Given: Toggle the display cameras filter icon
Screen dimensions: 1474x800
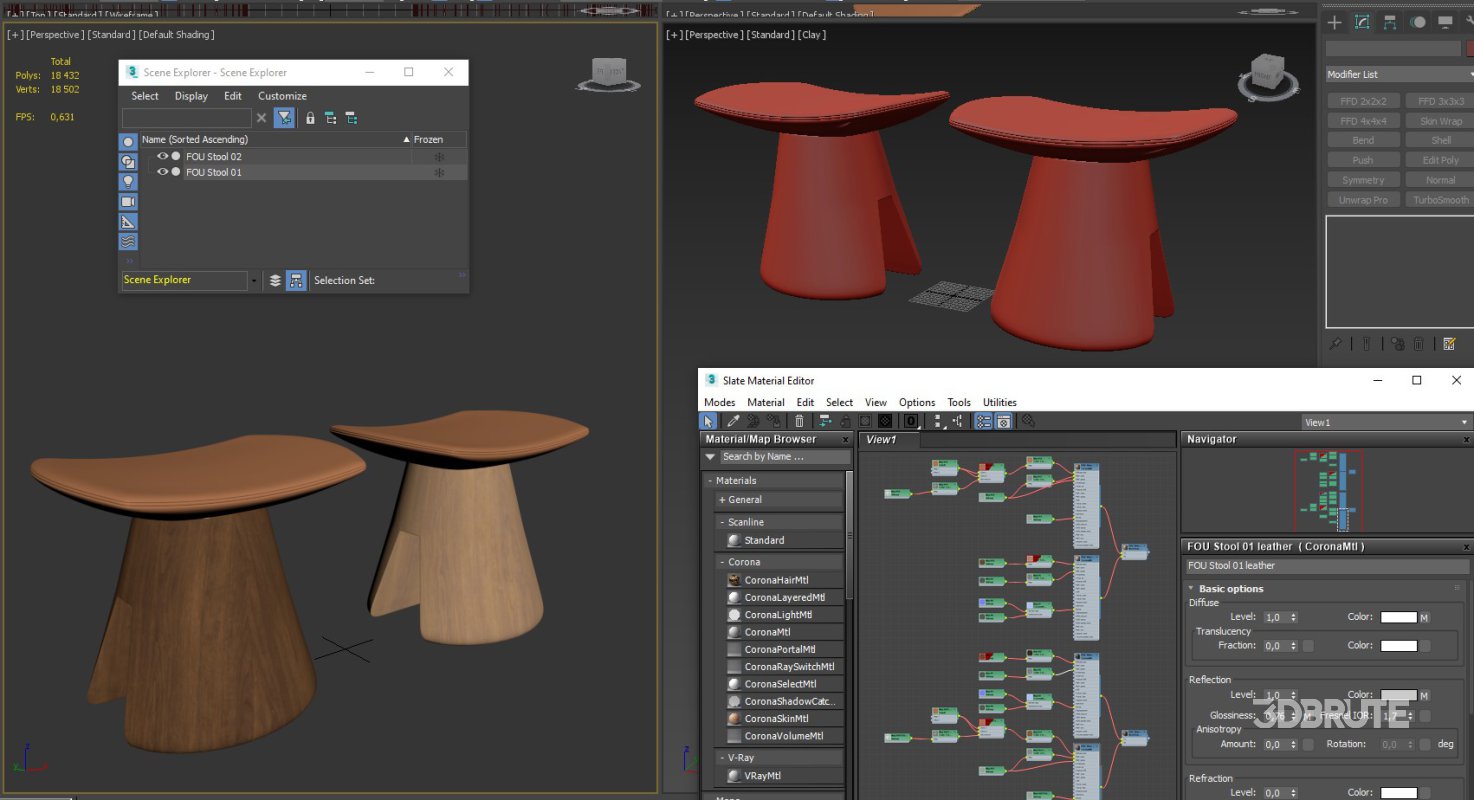Looking at the screenshot, I should pyautogui.click(x=127, y=201).
